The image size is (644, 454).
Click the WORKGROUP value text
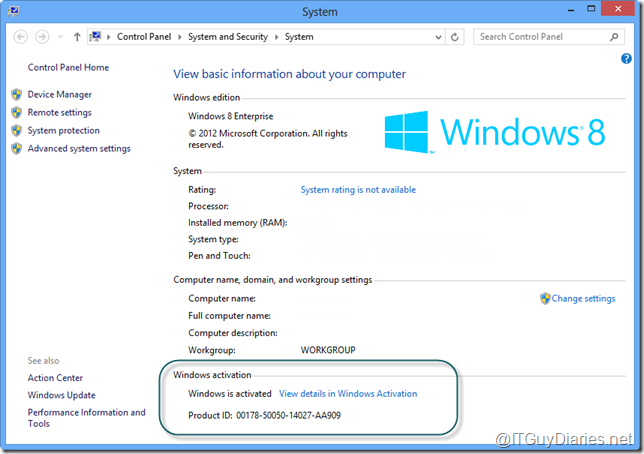coord(328,350)
